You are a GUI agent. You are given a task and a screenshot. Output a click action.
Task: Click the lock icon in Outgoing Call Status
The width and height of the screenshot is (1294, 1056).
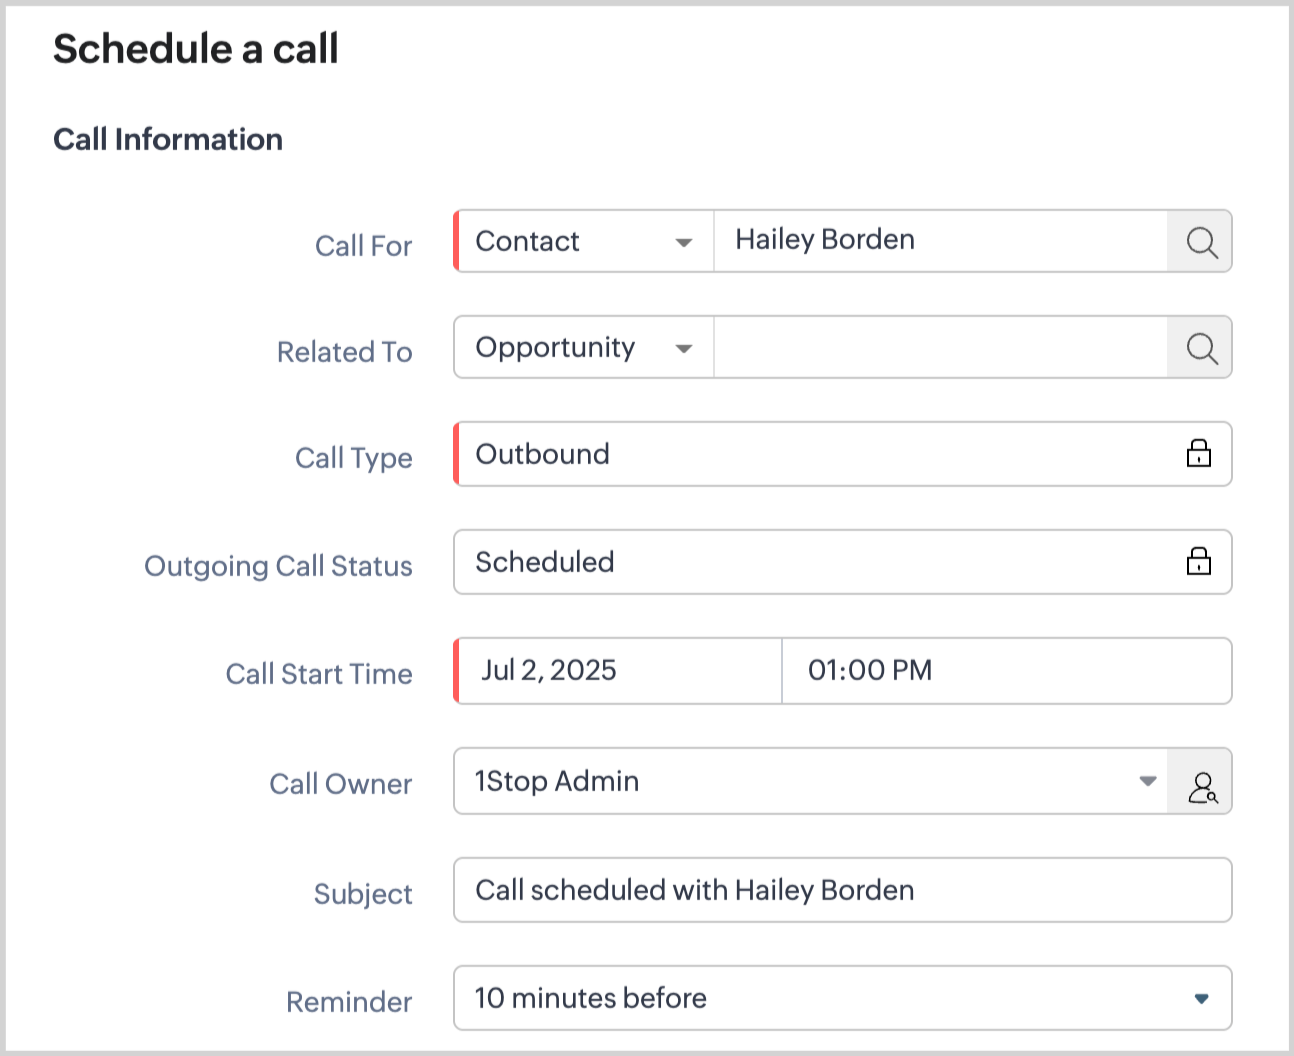coord(1198,562)
